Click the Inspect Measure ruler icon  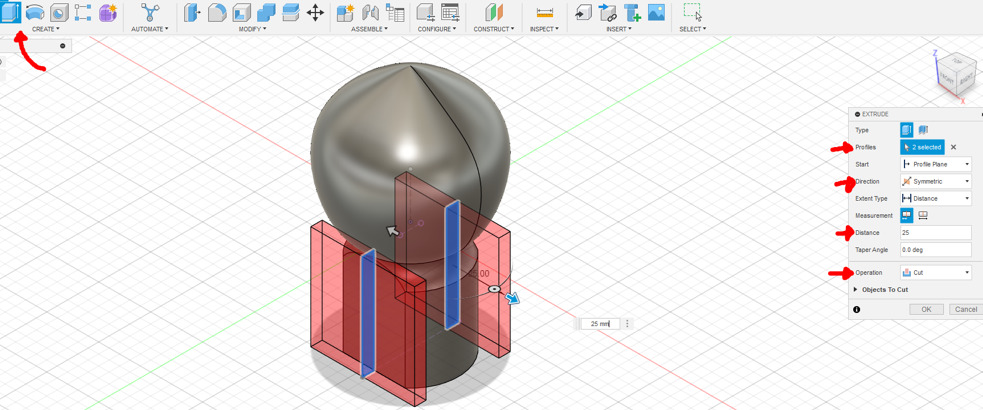pos(544,12)
